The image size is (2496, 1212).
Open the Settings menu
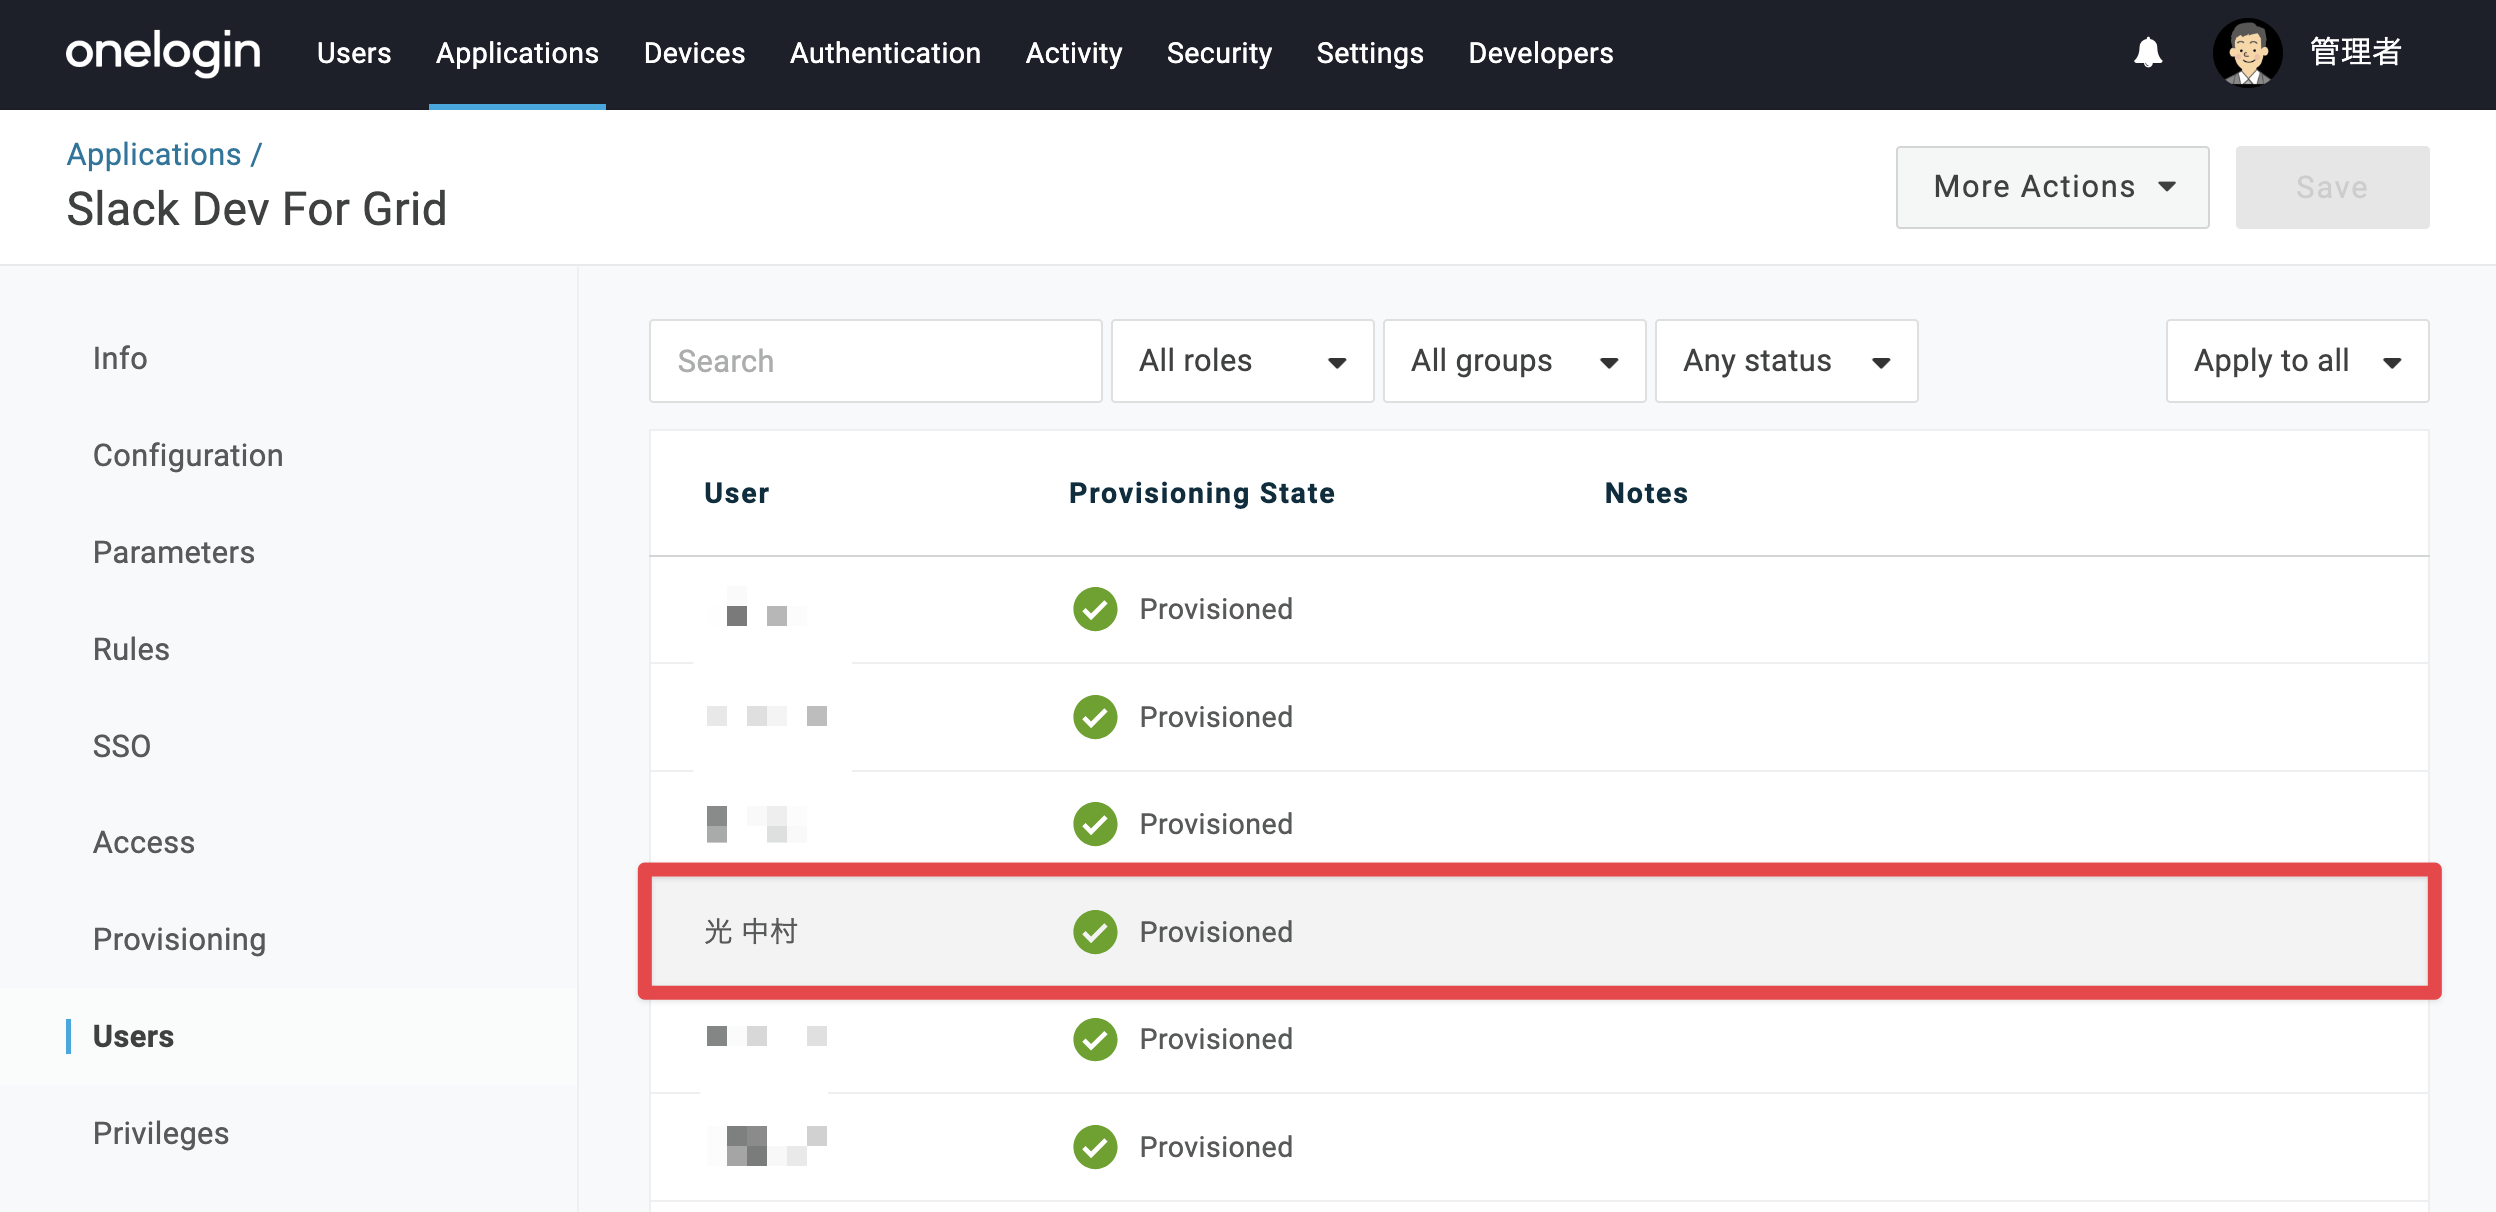coord(1370,53)
